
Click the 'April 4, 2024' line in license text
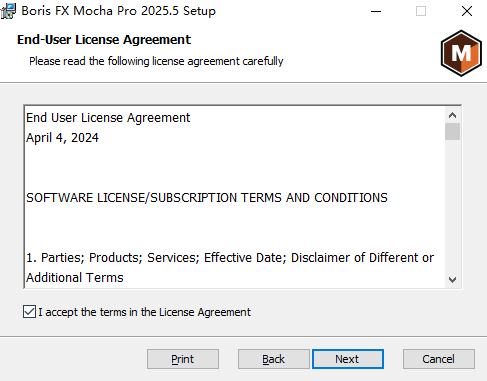coord(62,138)
